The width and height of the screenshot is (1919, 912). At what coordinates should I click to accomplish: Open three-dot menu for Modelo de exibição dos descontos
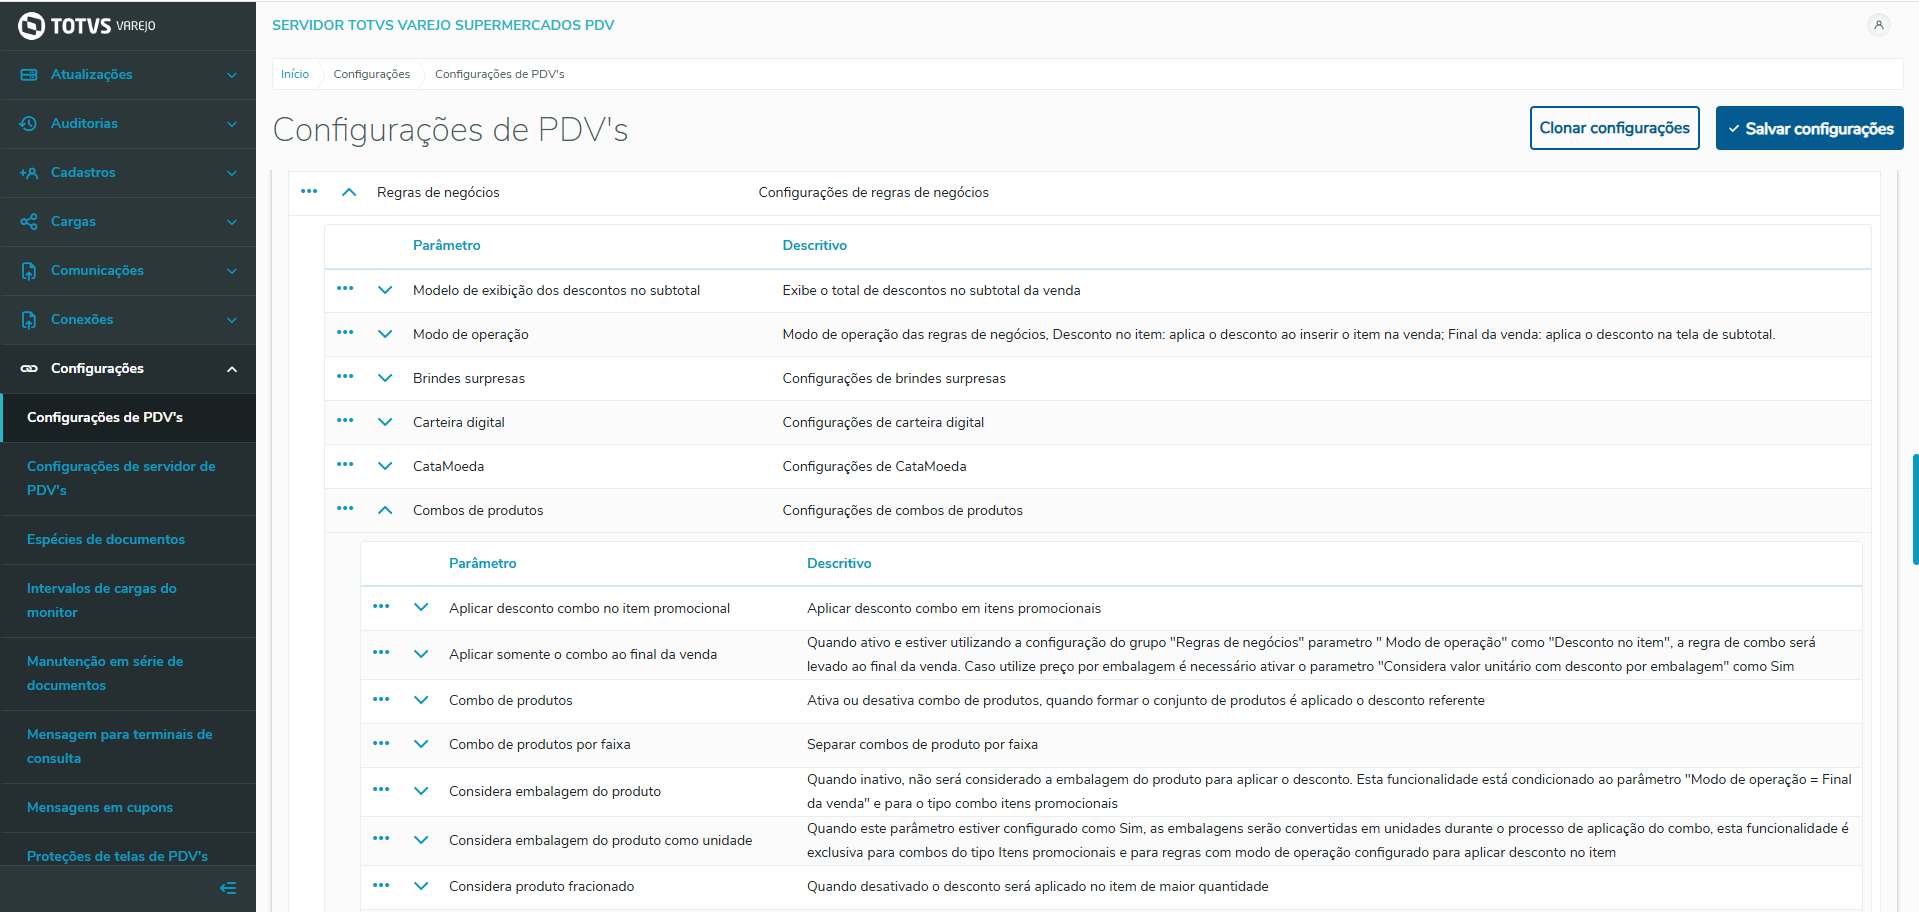pos(345,288)
